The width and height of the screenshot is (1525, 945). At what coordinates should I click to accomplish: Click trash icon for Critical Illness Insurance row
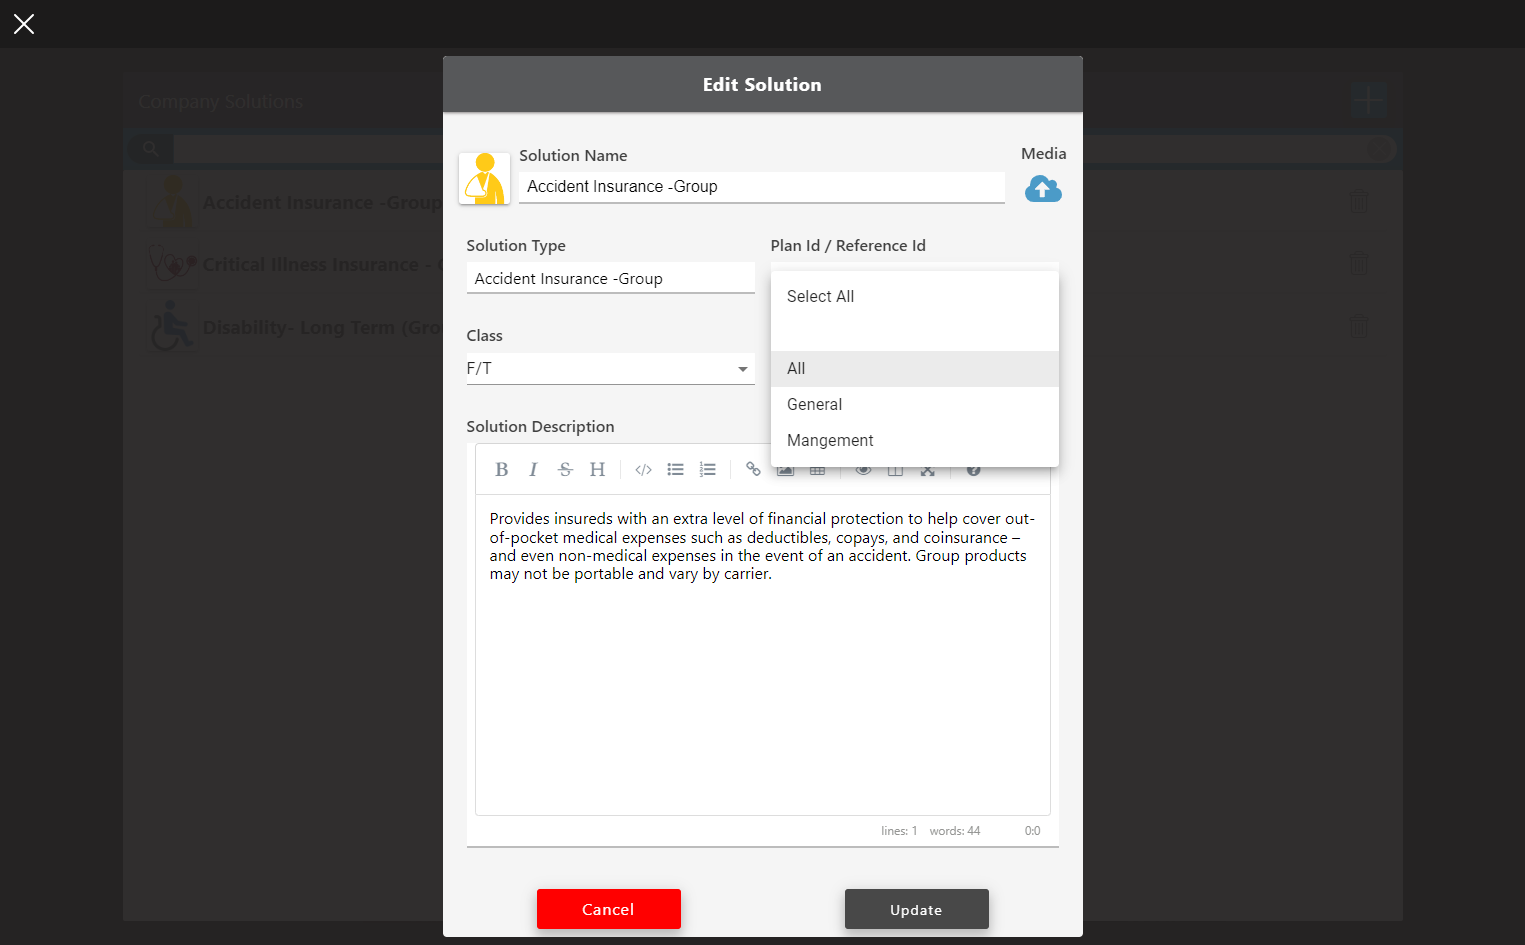pyautogui.click(x=1359, y=264)
